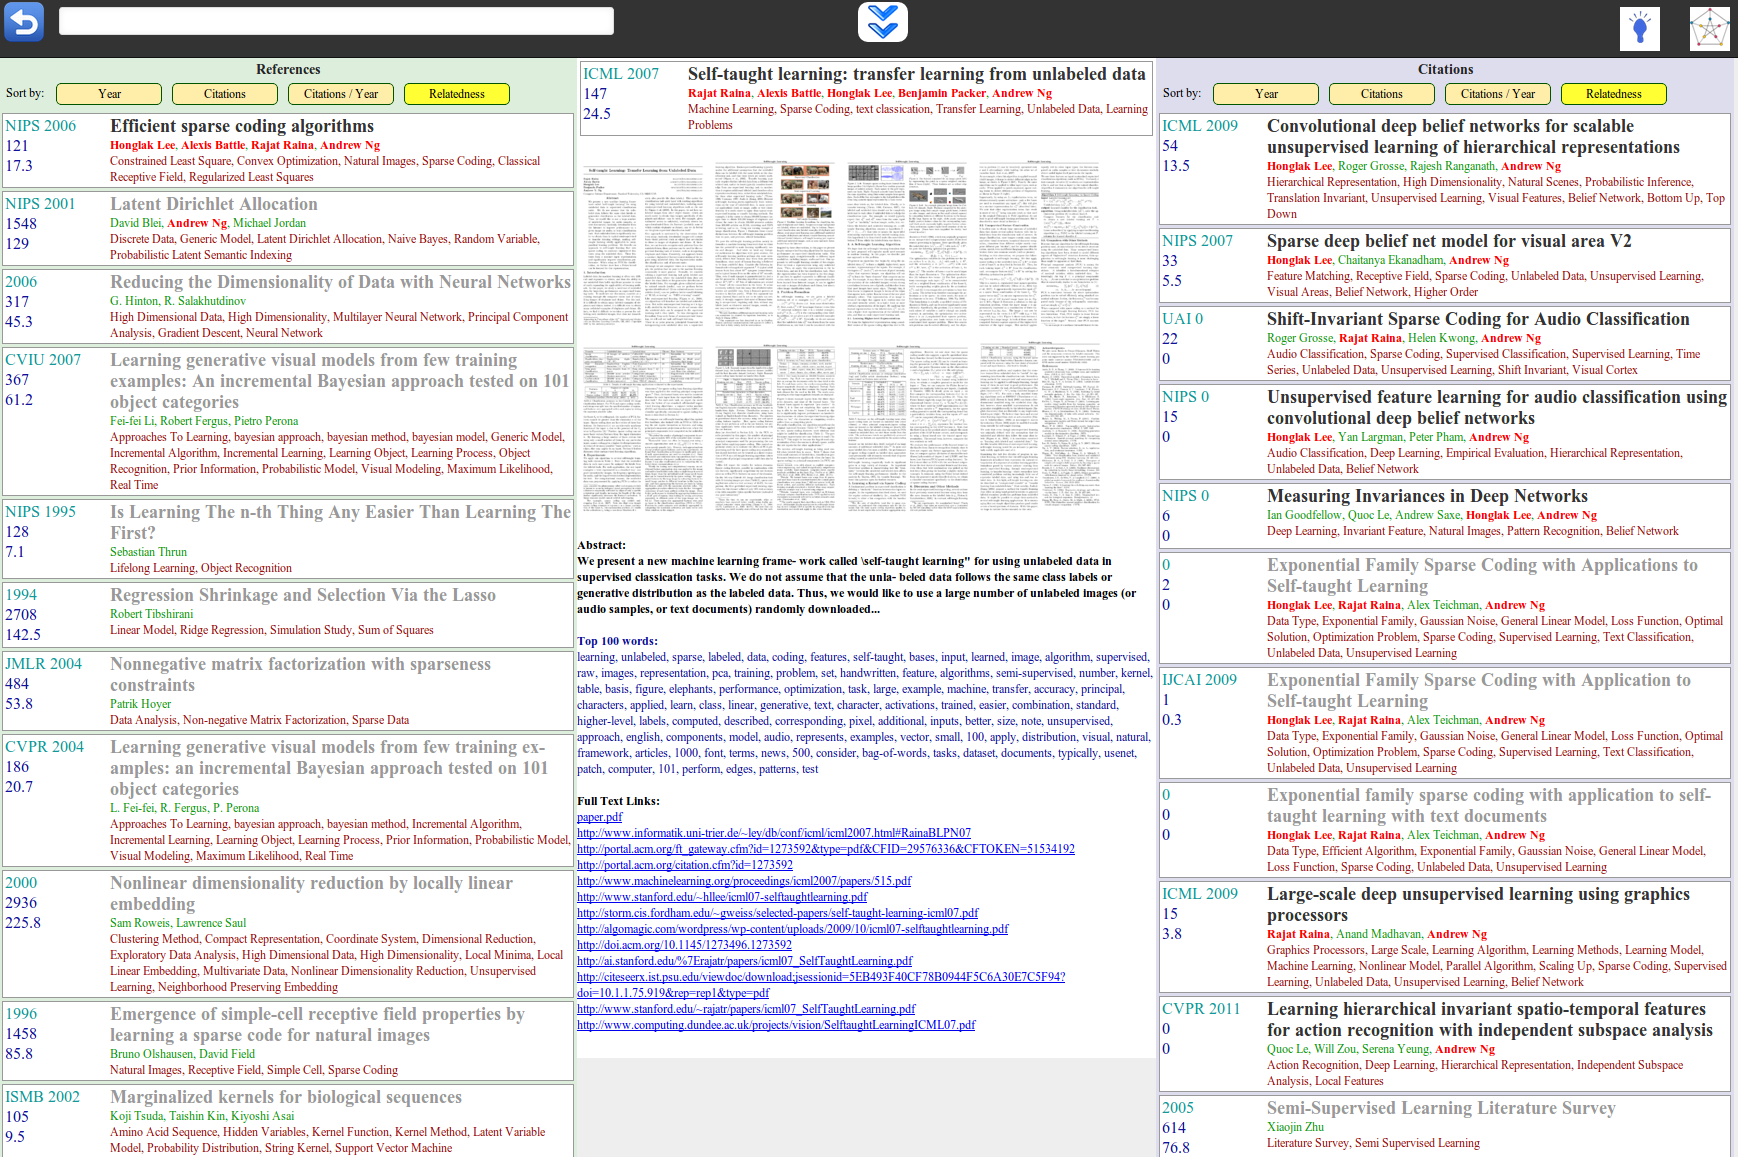Open Reducing the Dimensionality of Data reference
This screenshot has width=1738, height=1157.
[340, 282]
